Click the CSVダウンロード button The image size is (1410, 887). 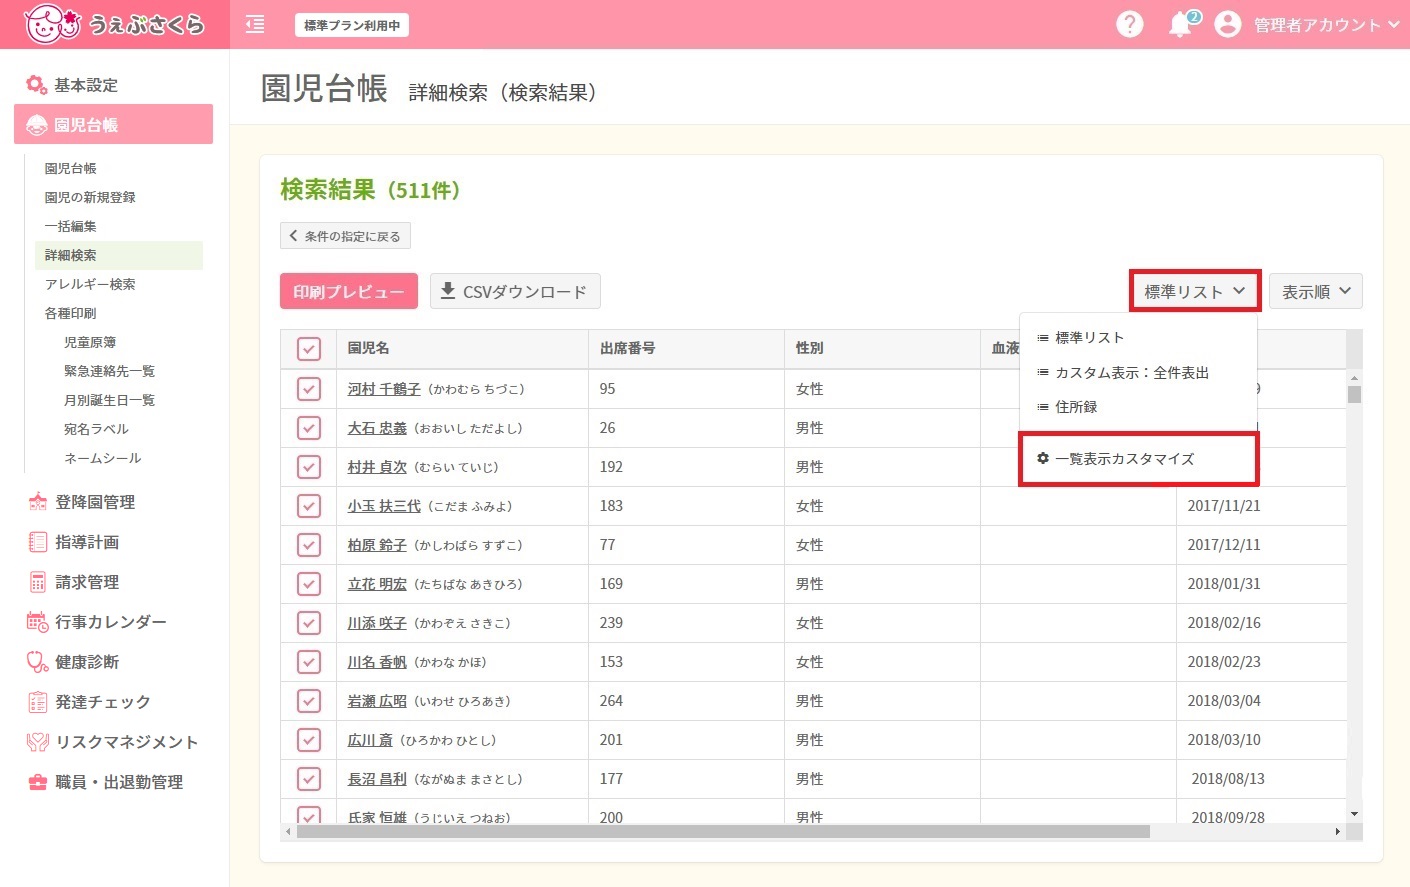pos(515,291)
